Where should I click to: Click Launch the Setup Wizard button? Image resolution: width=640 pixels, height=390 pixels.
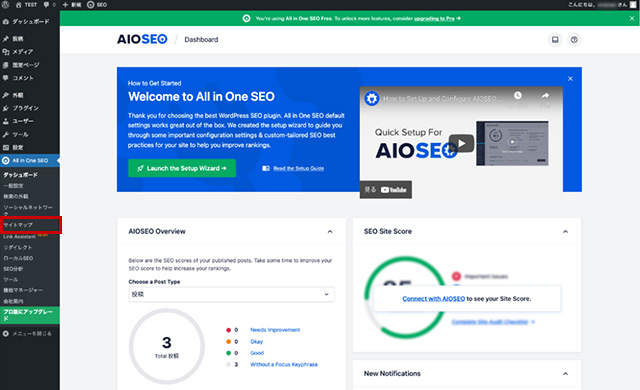182,168
